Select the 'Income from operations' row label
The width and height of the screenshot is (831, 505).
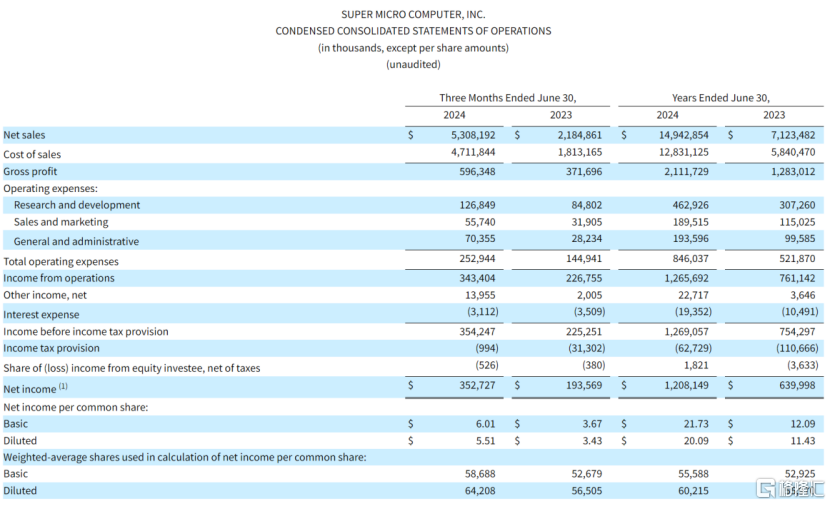click(x=59, y=278)
